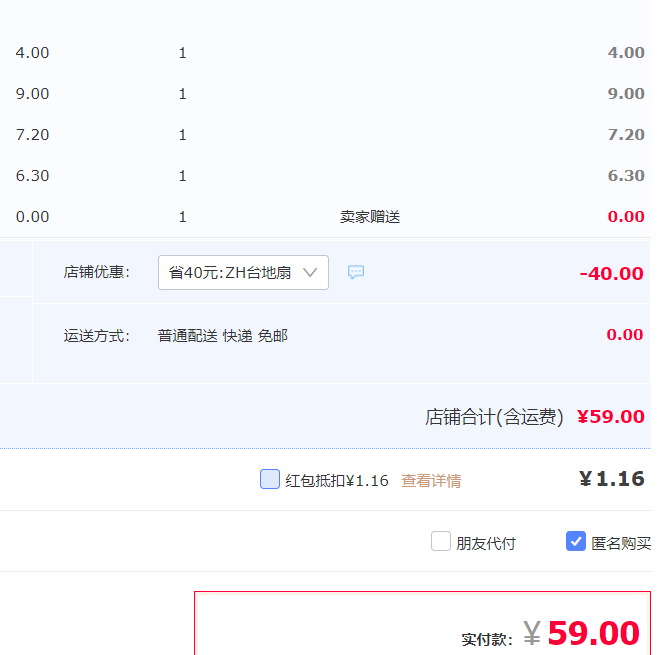Click the 实付款 ¥59.00 total amount
The image size is (658, 655).
pos(581,633)
